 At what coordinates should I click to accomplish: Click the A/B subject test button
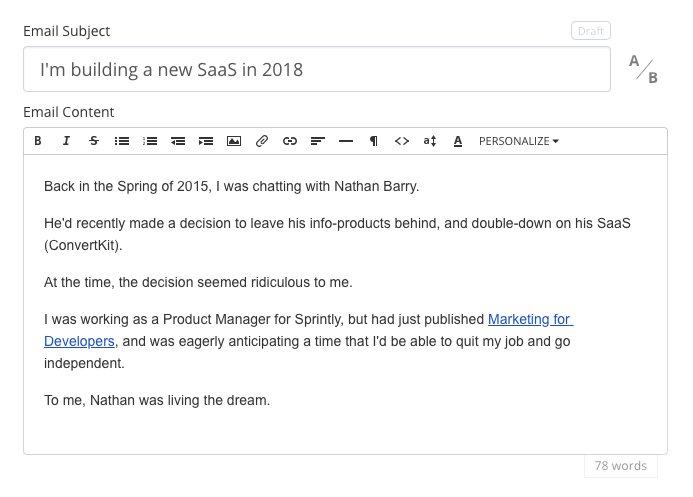click(643, 70)
